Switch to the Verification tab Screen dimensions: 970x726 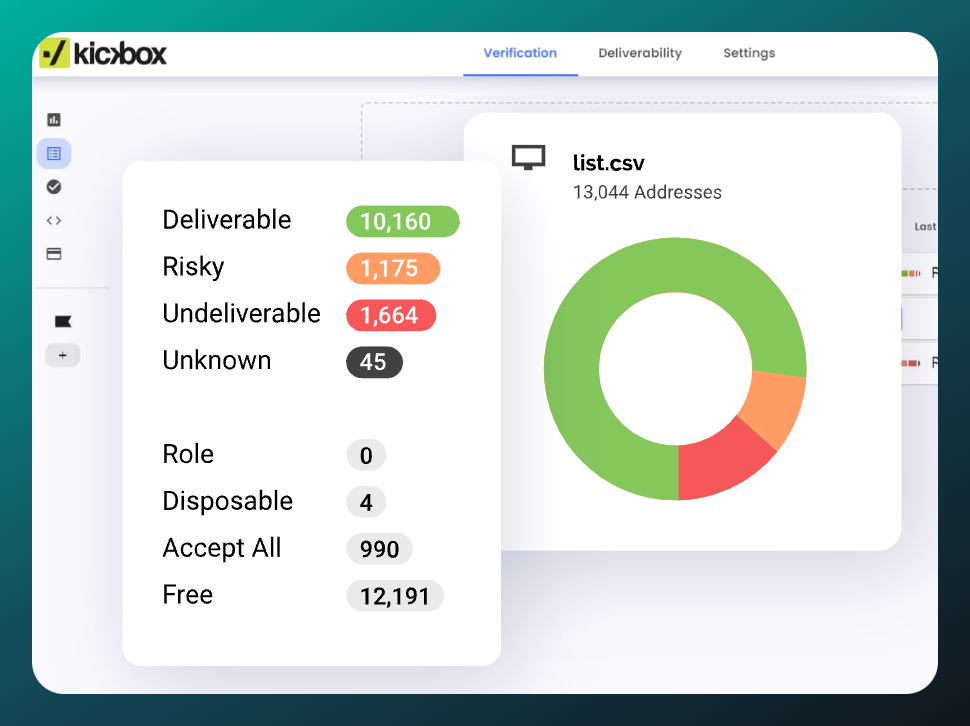click(x=520, y=53)
